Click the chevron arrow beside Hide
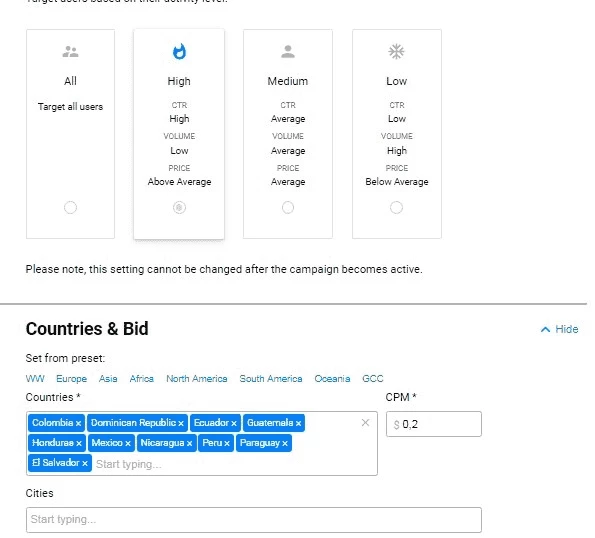This screenshot has height=538, width=595. (x=545, y=329)
